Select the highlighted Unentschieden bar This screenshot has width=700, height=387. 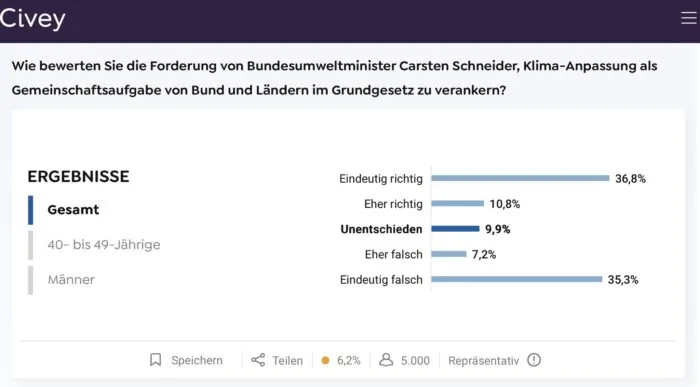pos(455,229)
